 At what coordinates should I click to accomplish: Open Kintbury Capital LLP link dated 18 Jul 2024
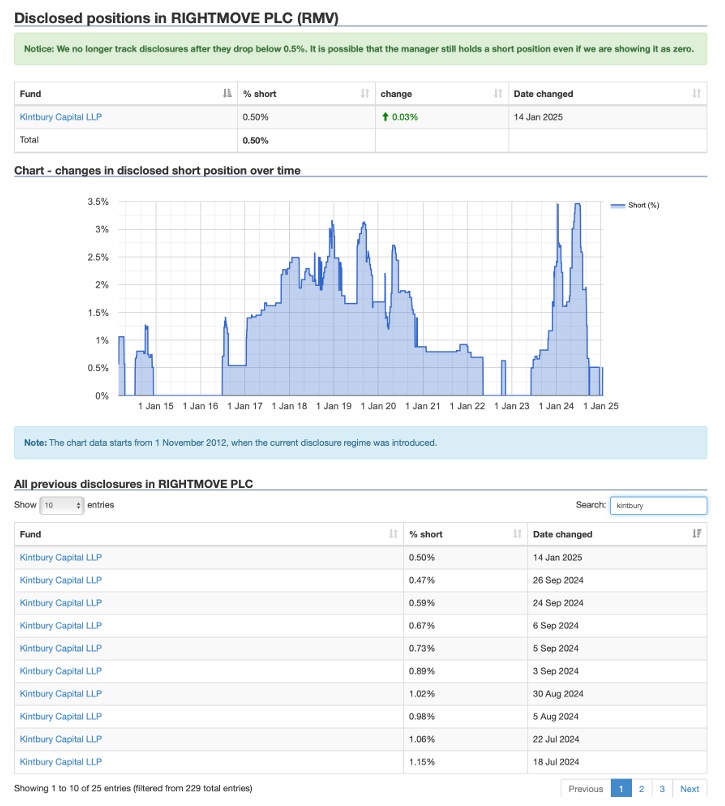click(61, 762)
